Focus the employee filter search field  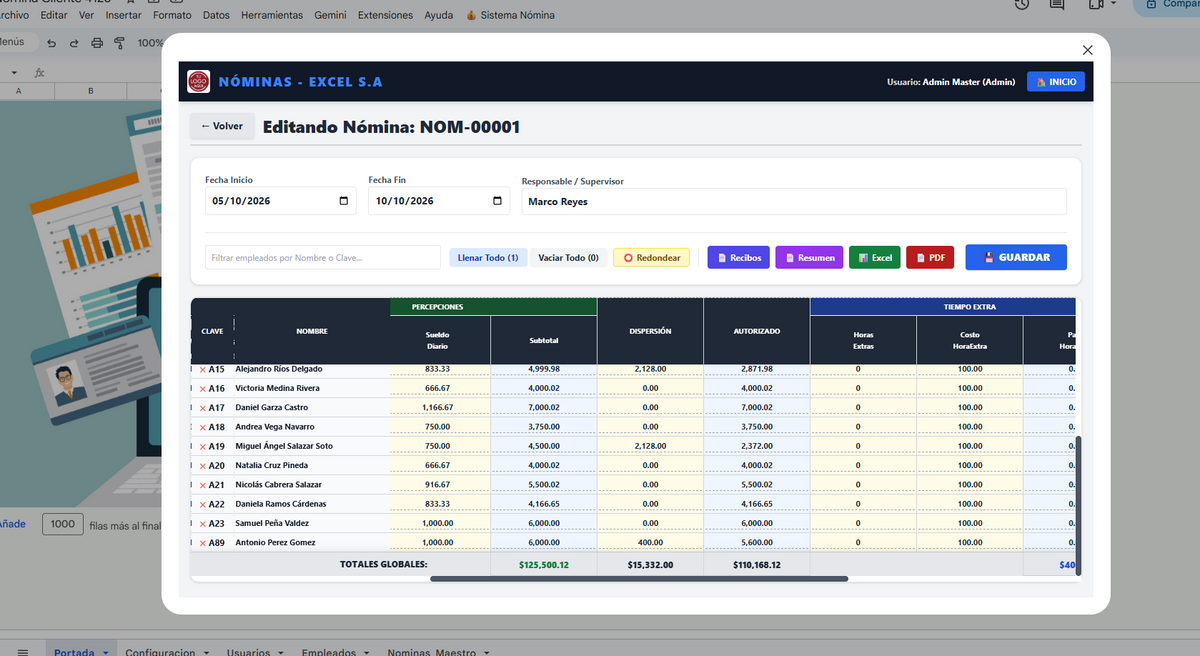(x=323, y=258)
